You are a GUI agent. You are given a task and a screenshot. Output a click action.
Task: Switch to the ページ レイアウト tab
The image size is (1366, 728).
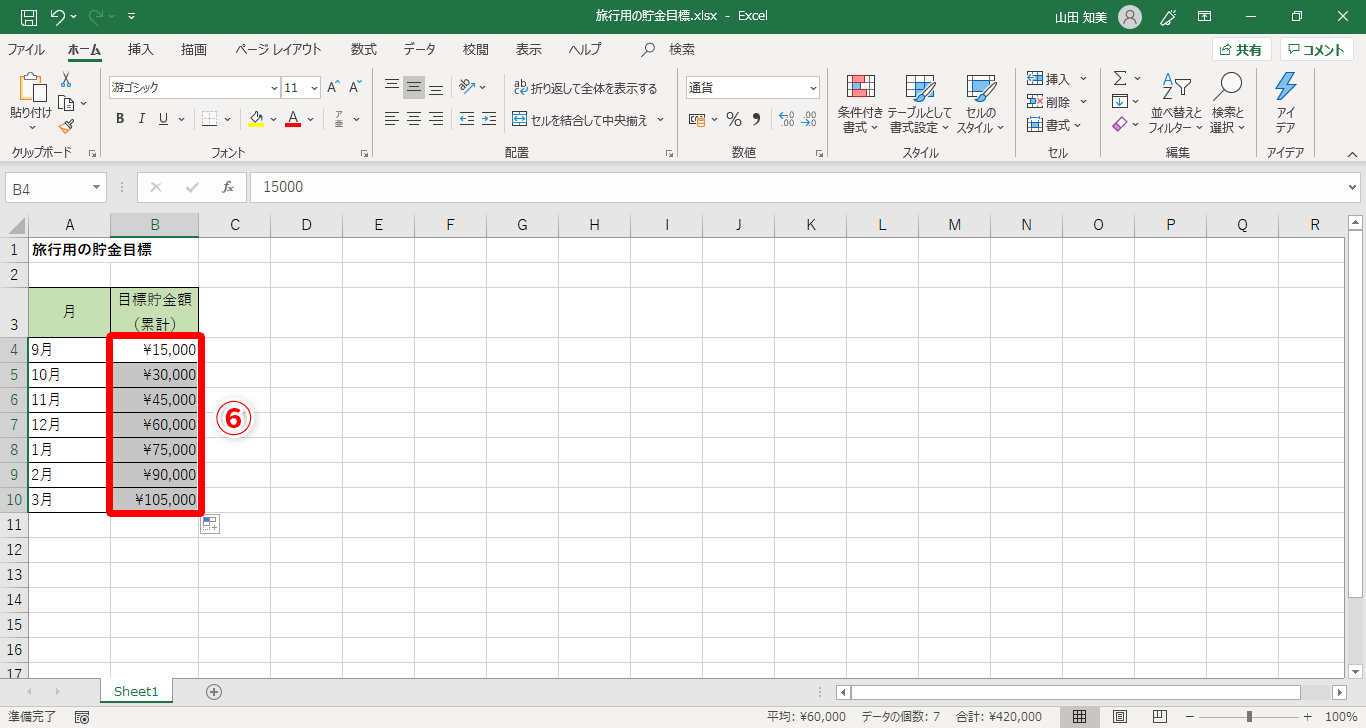pyautogui.click(x=279, y=49)
